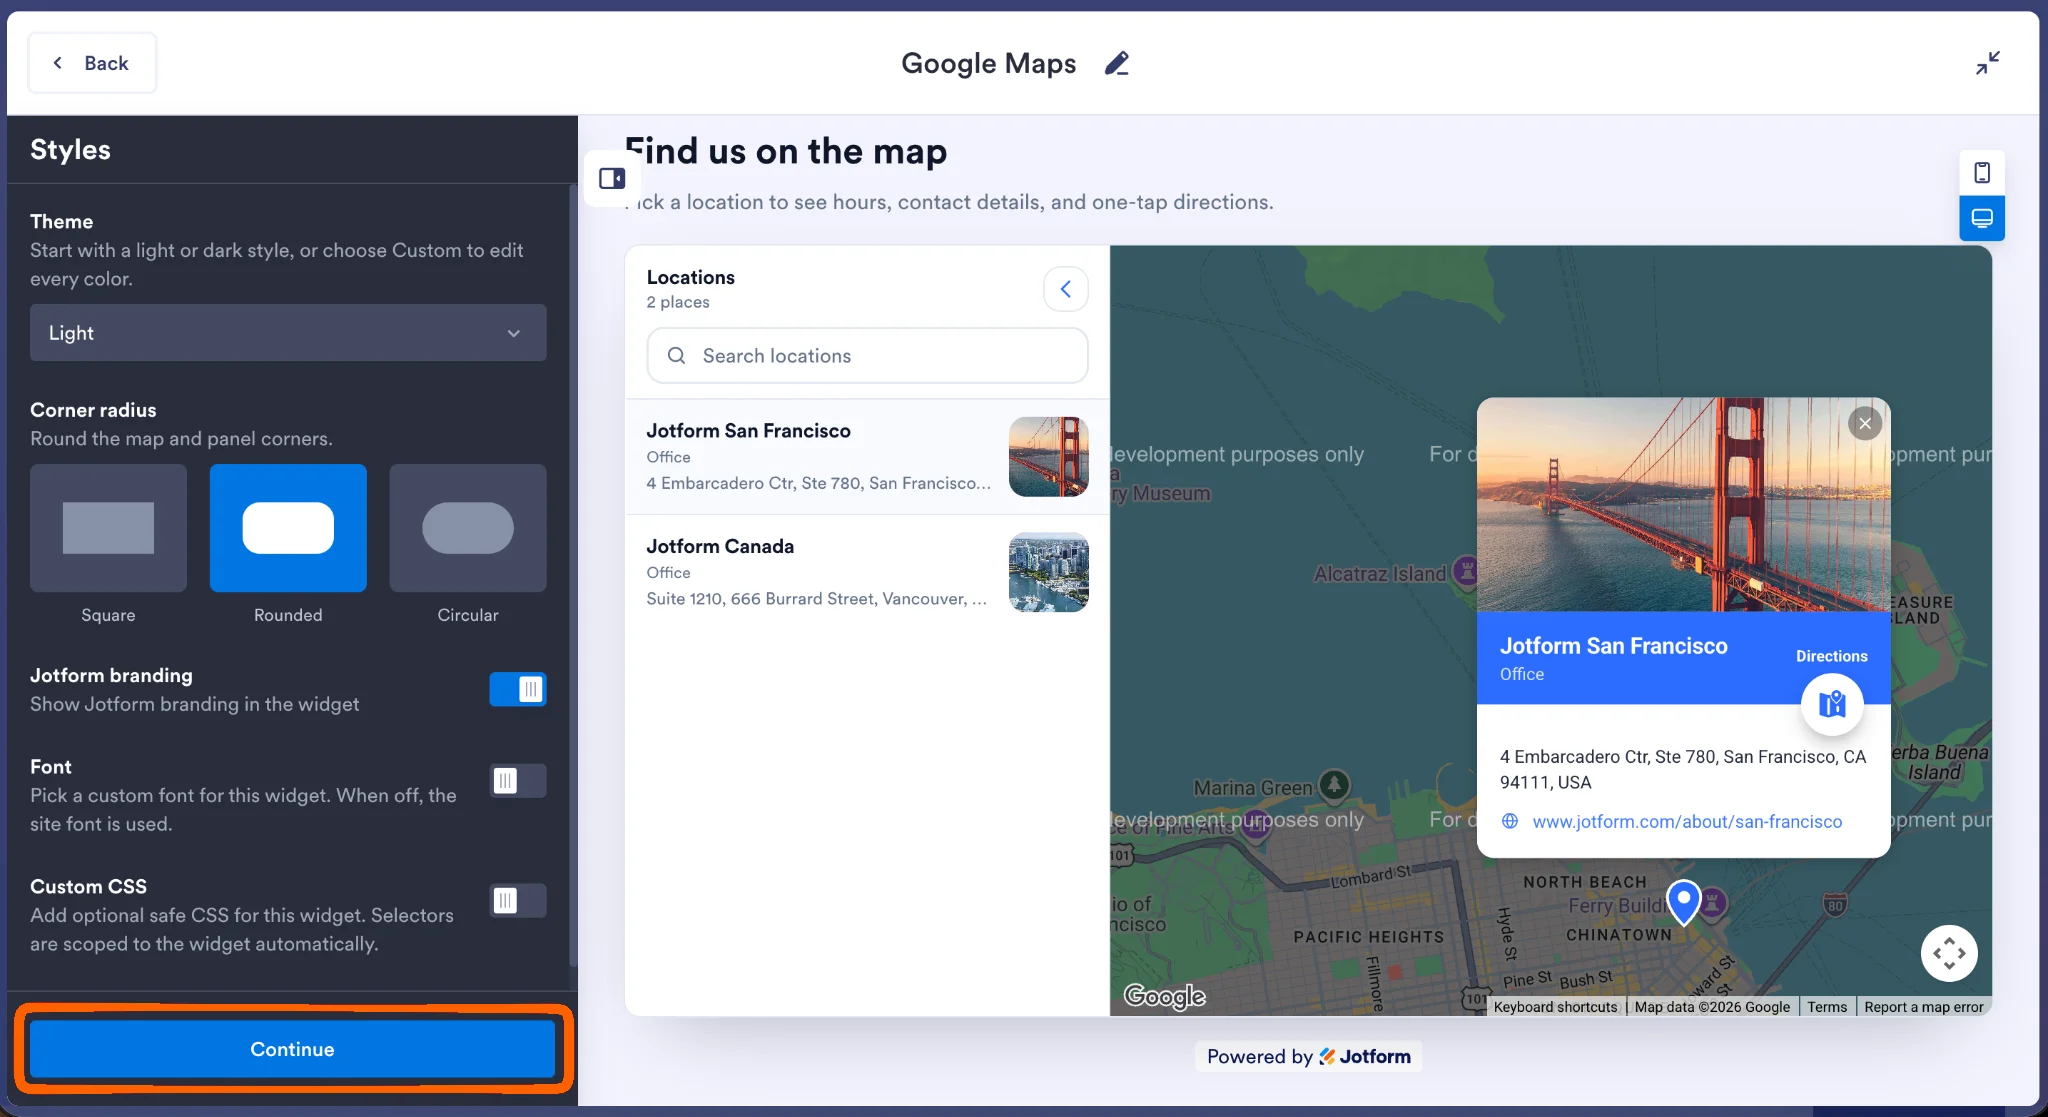Click Report a map error

click(1924, 1007)
